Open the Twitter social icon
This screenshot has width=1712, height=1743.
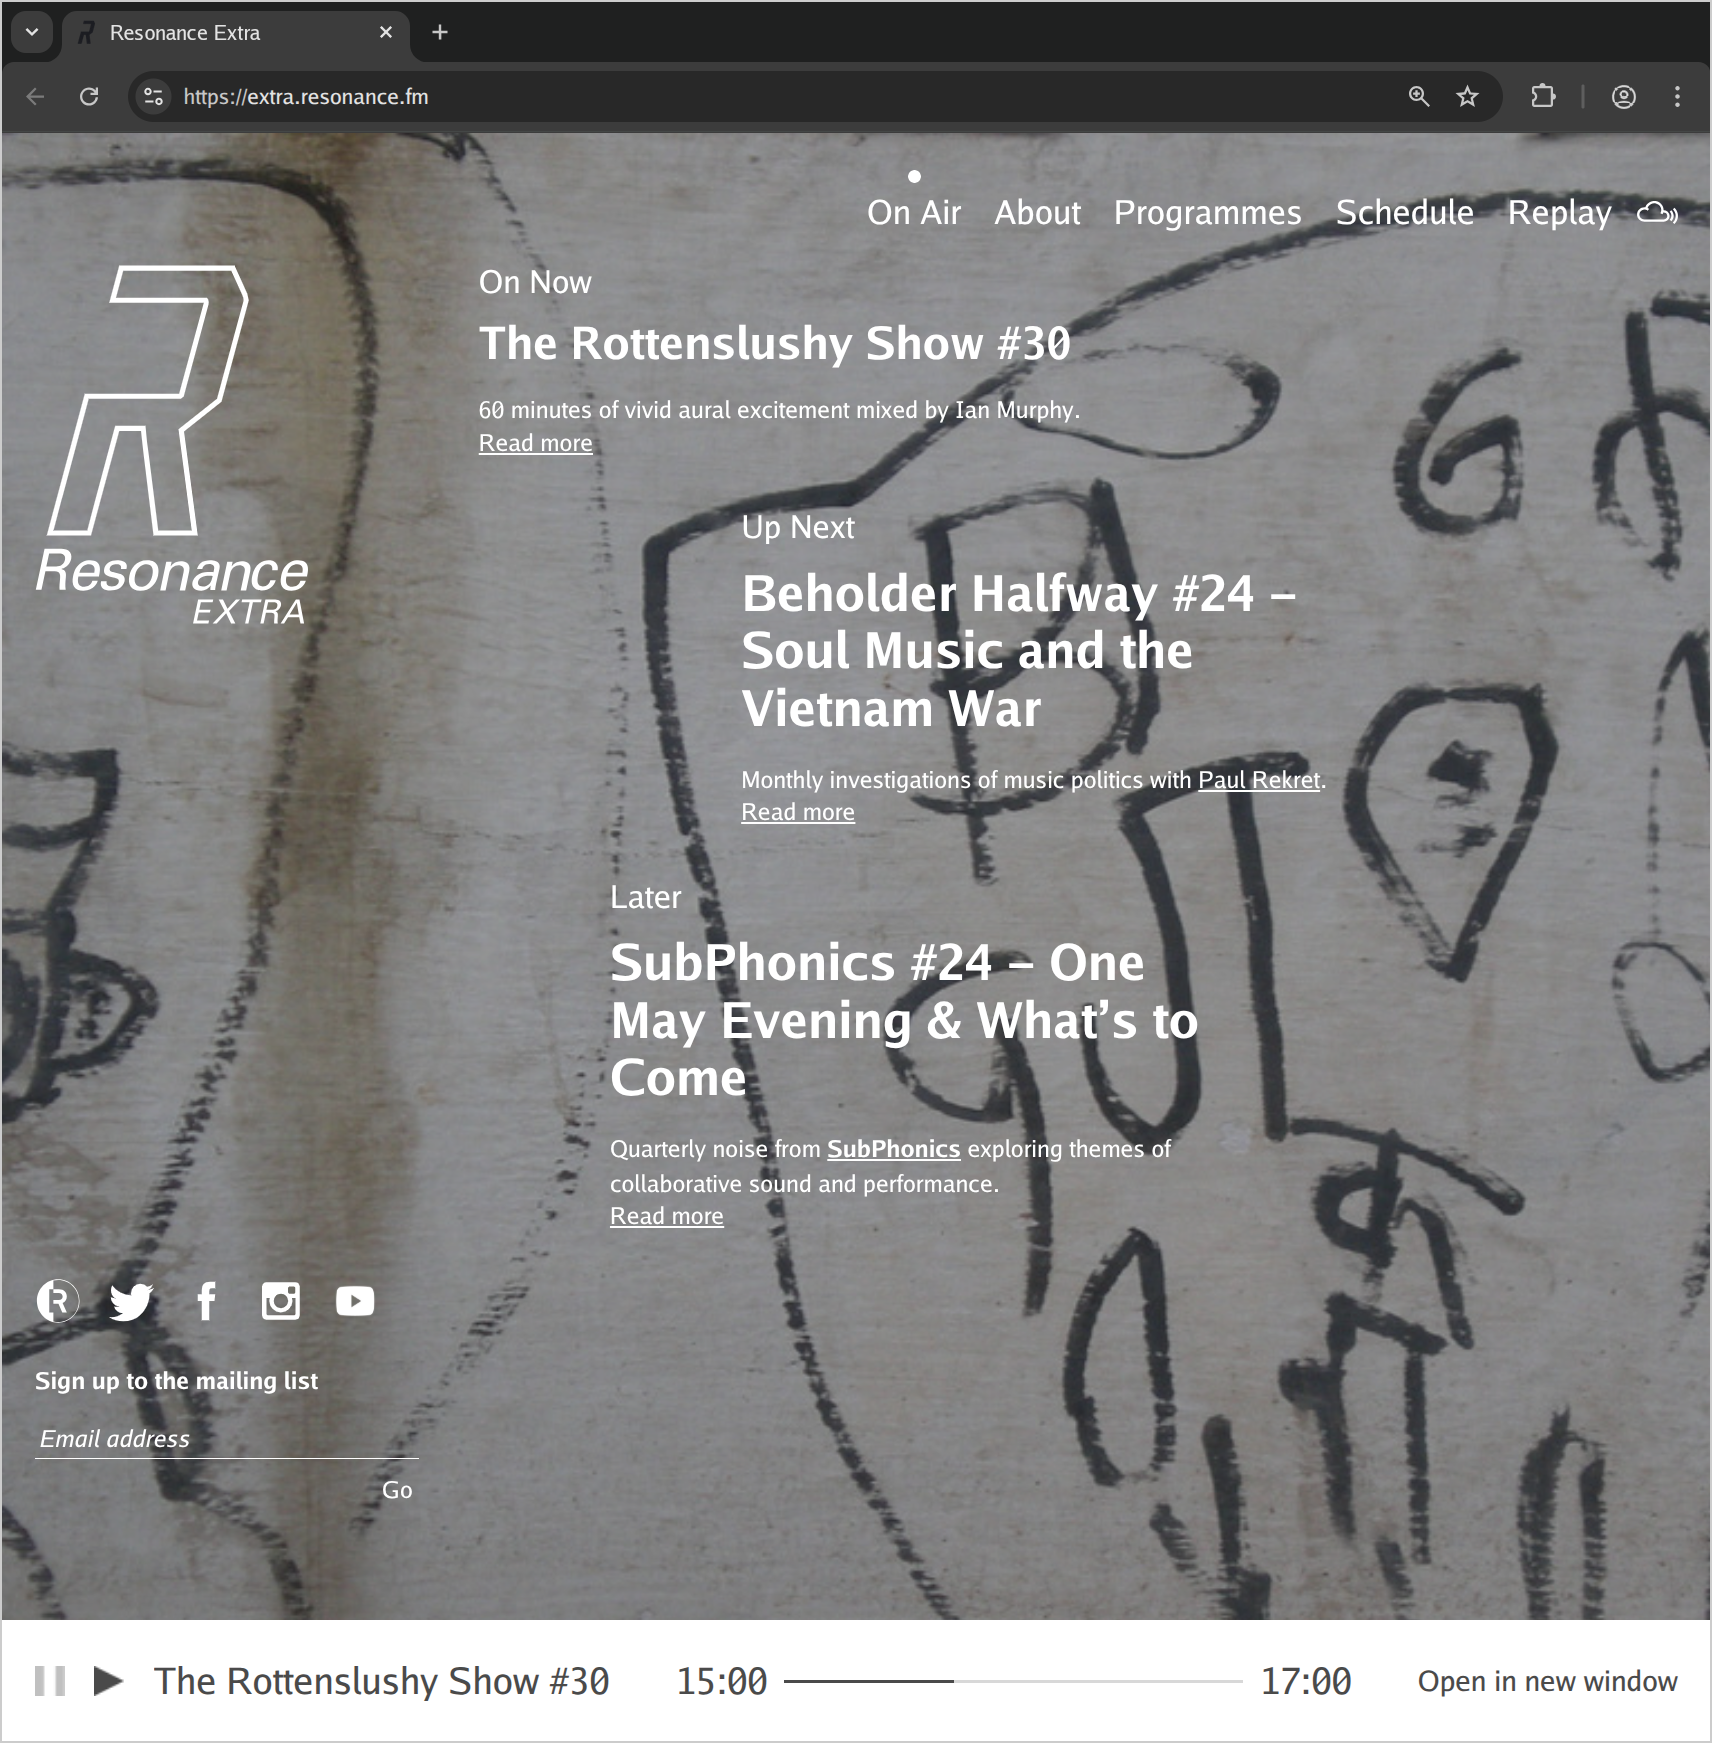131,1301
